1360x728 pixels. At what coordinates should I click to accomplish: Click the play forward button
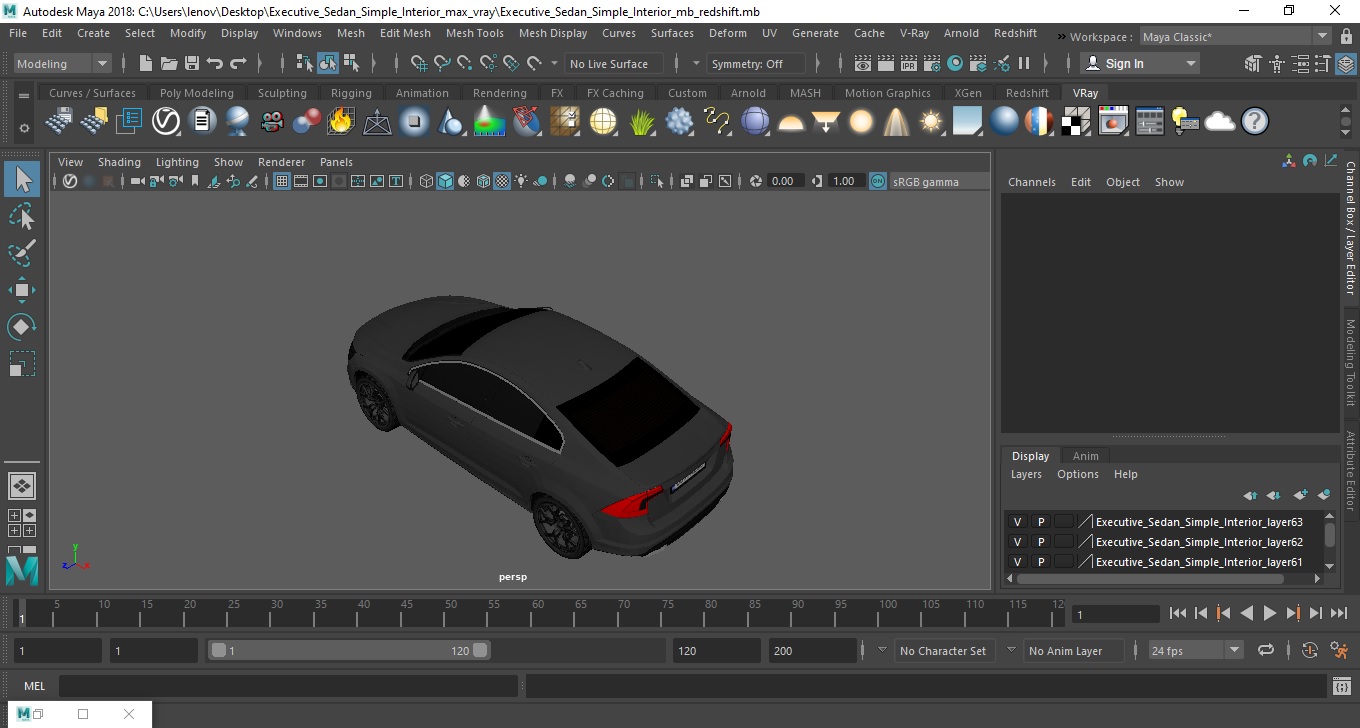point(1269,613)
